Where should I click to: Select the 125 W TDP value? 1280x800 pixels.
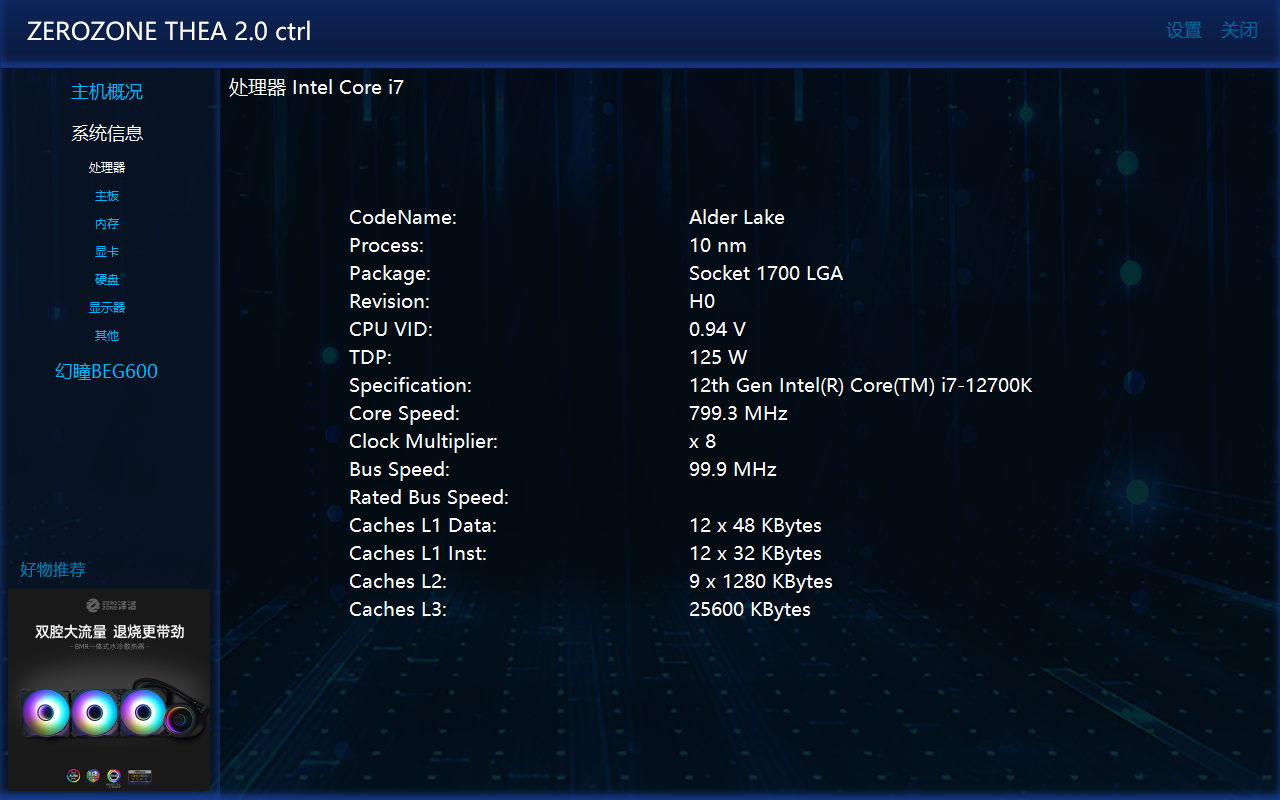pyautogui.click(x=718, y=357)
